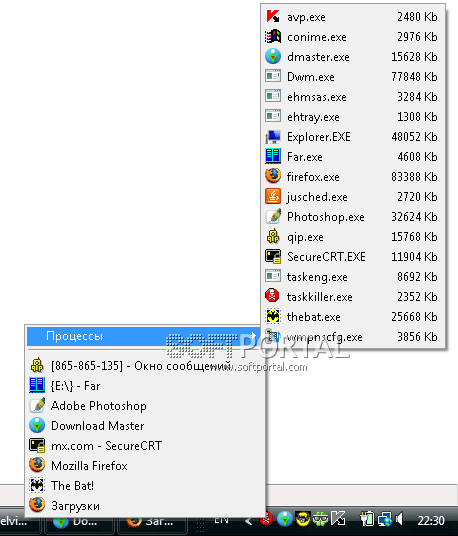Activate the elvi... taskbar button
This screenshot has width=458, height=536.
pos(20,522)
